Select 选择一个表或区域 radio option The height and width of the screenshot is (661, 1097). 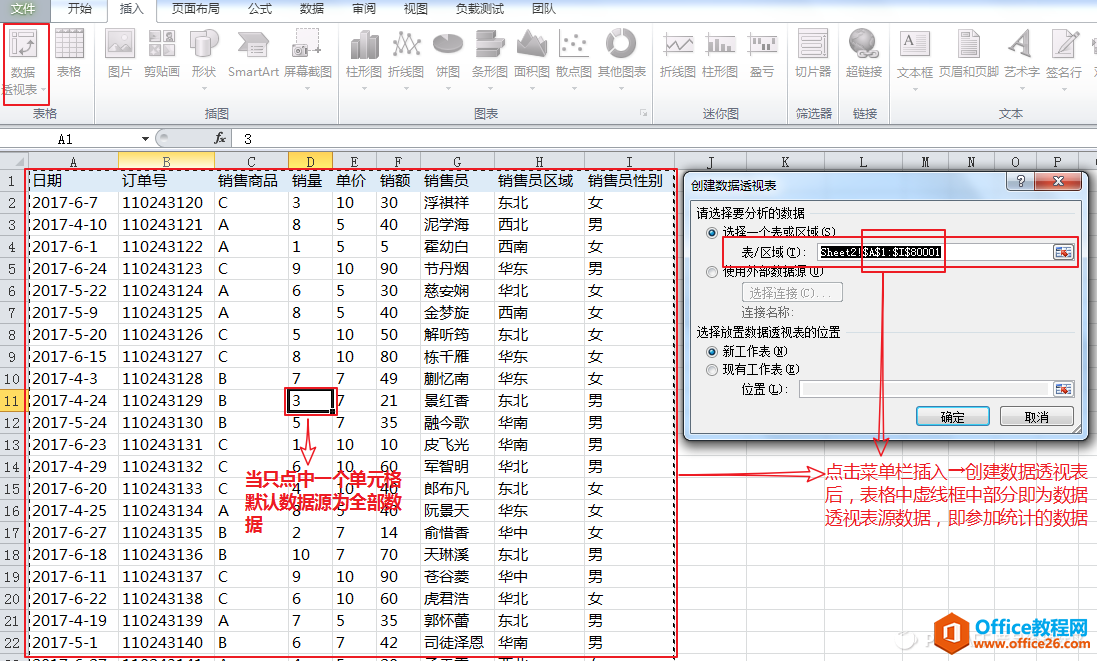(712, 232)
